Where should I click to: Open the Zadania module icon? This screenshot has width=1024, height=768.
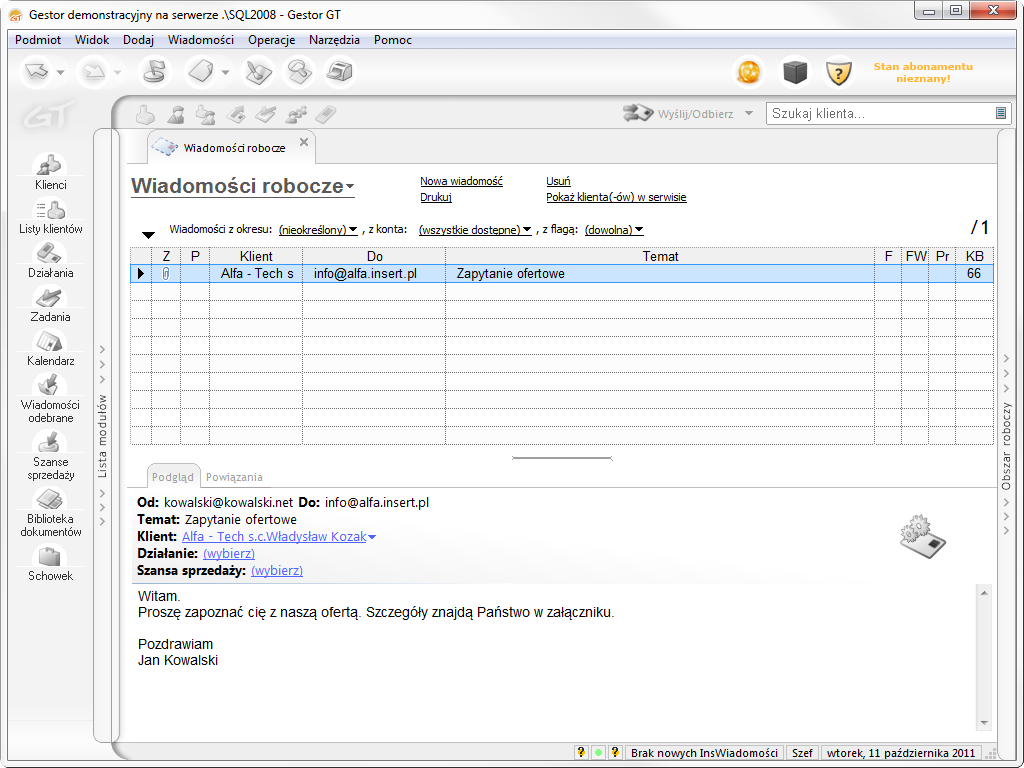click(x=50, y=303)
